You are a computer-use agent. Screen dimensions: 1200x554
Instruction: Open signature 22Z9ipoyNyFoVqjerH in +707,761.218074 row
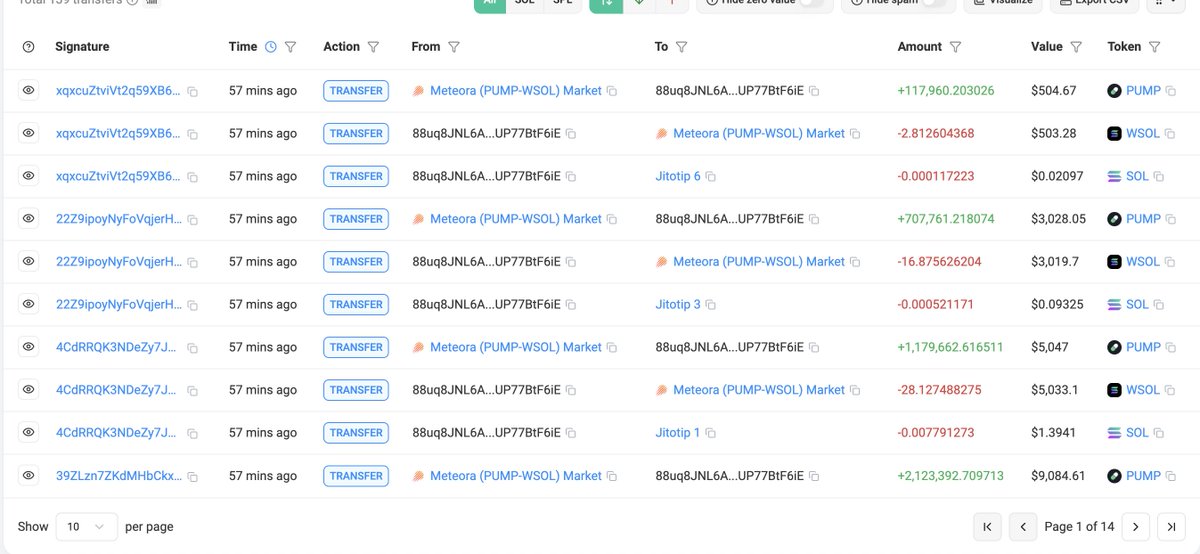pyautogui.click(x=119, y=219)
